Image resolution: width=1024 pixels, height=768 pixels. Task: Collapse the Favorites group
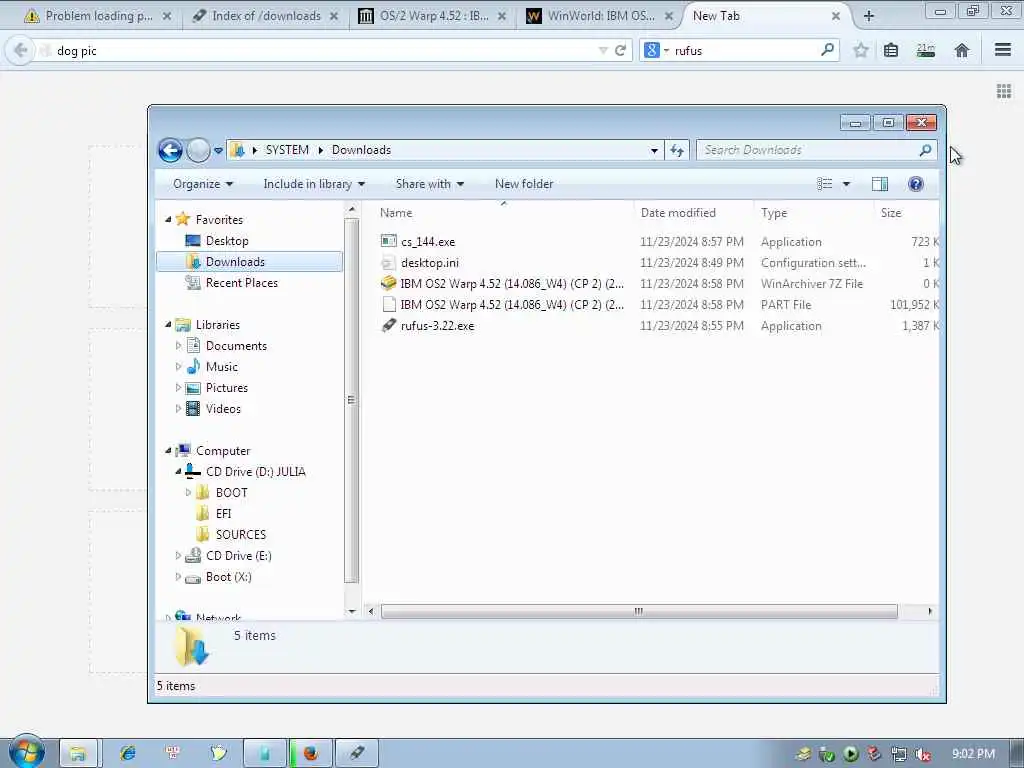[168, 219]
